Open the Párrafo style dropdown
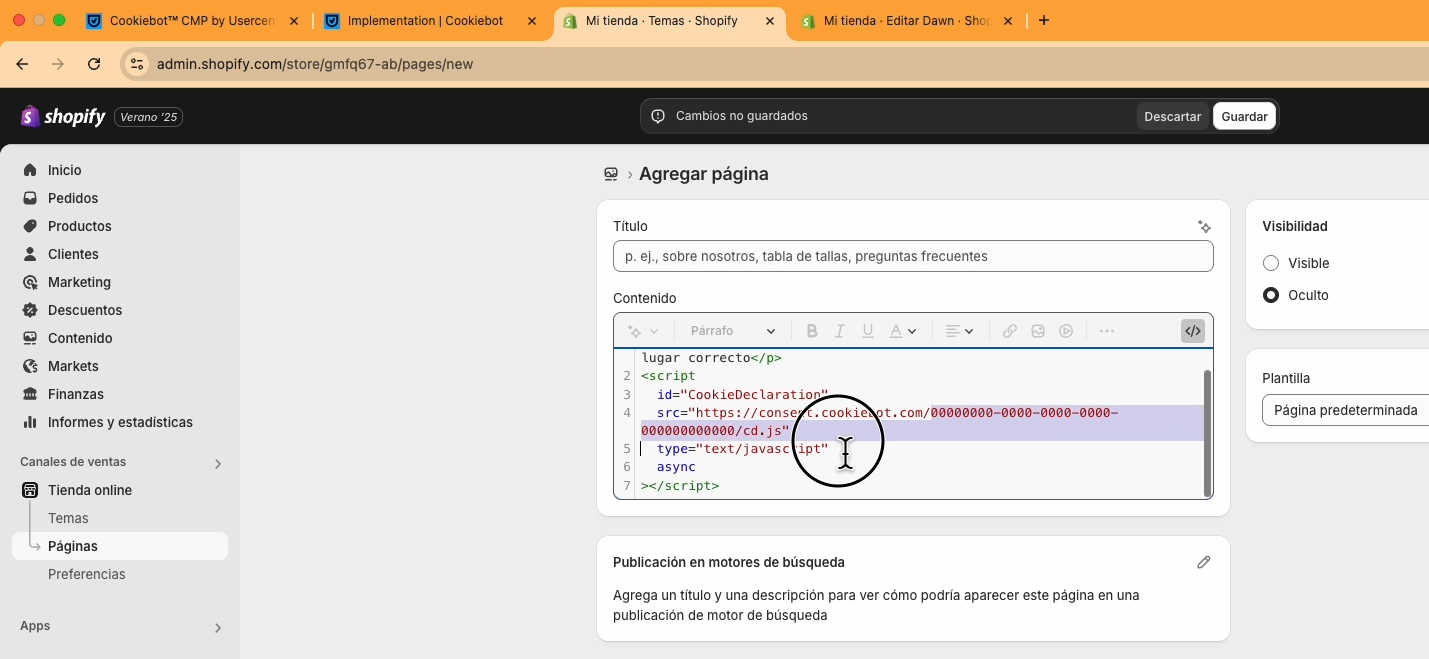This screenshot has width=1429, height=659. [732, 331]
